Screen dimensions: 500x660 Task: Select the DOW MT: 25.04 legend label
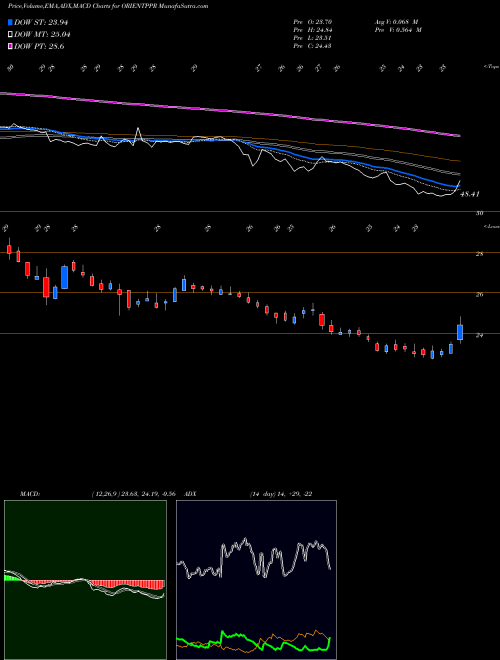tap(42, 35)
